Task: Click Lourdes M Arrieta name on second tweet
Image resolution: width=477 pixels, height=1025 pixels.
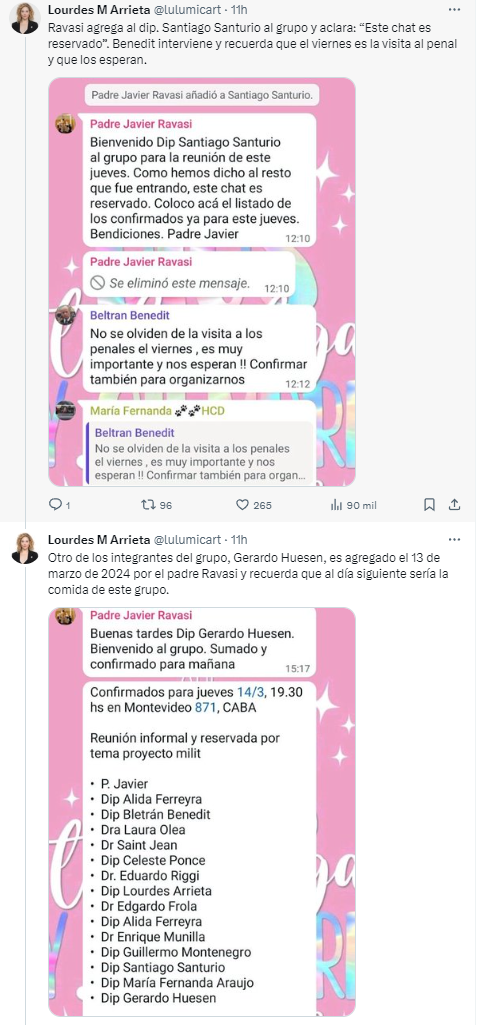Action: (98, 540)
